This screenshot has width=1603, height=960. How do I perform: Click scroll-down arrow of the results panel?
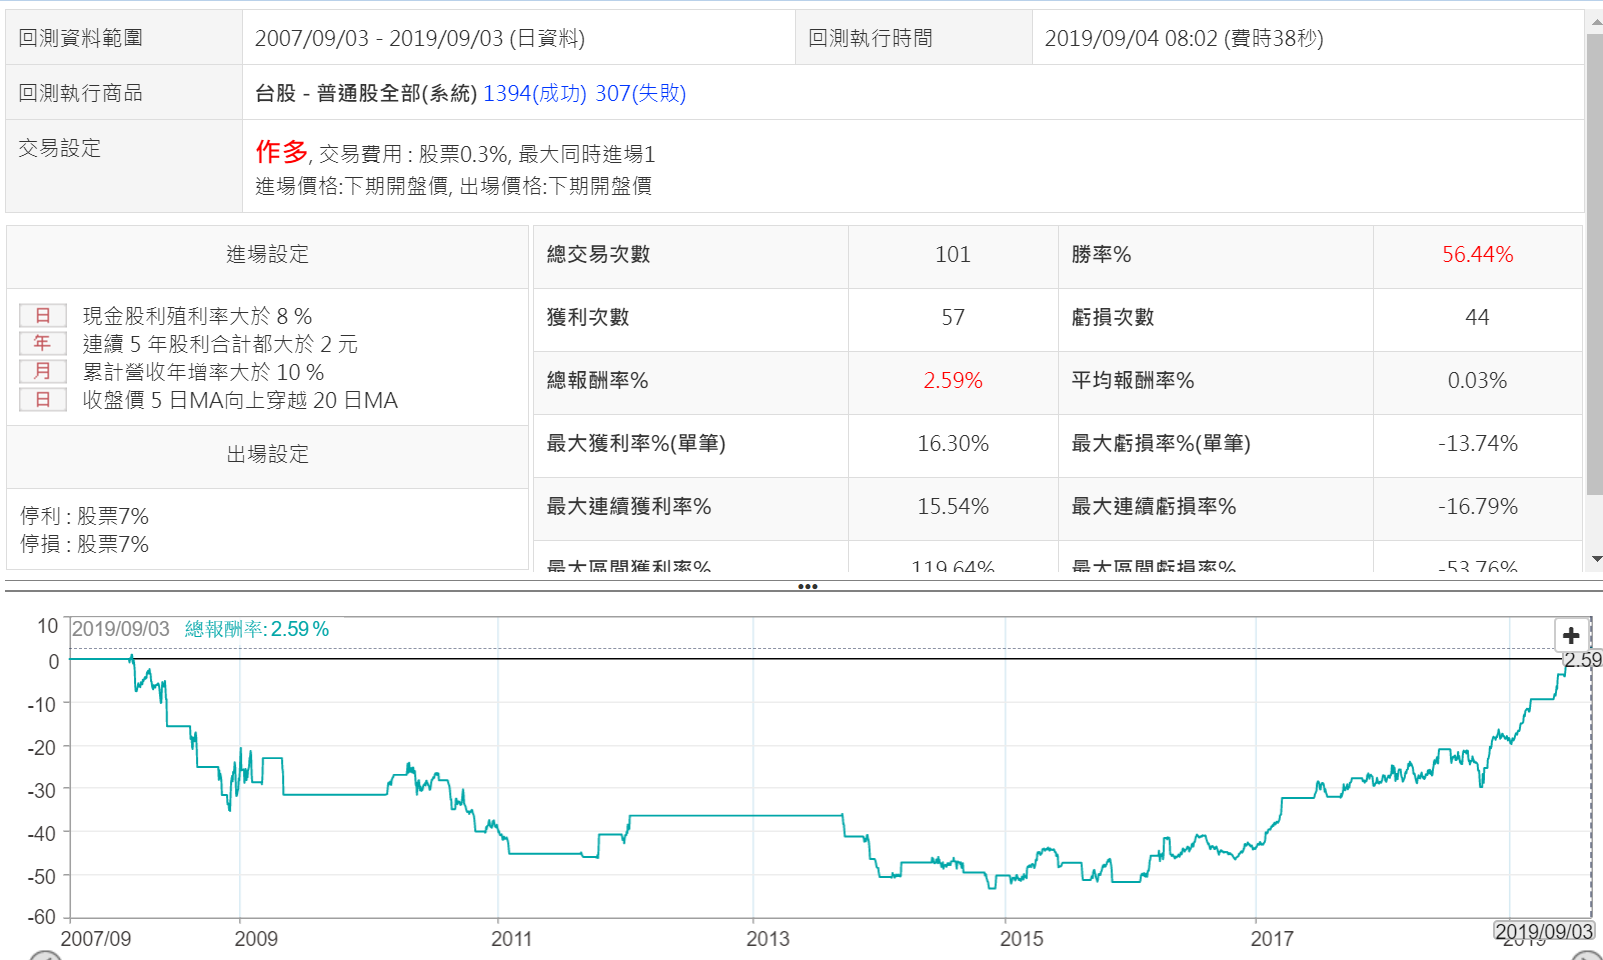click(1594, 559)
